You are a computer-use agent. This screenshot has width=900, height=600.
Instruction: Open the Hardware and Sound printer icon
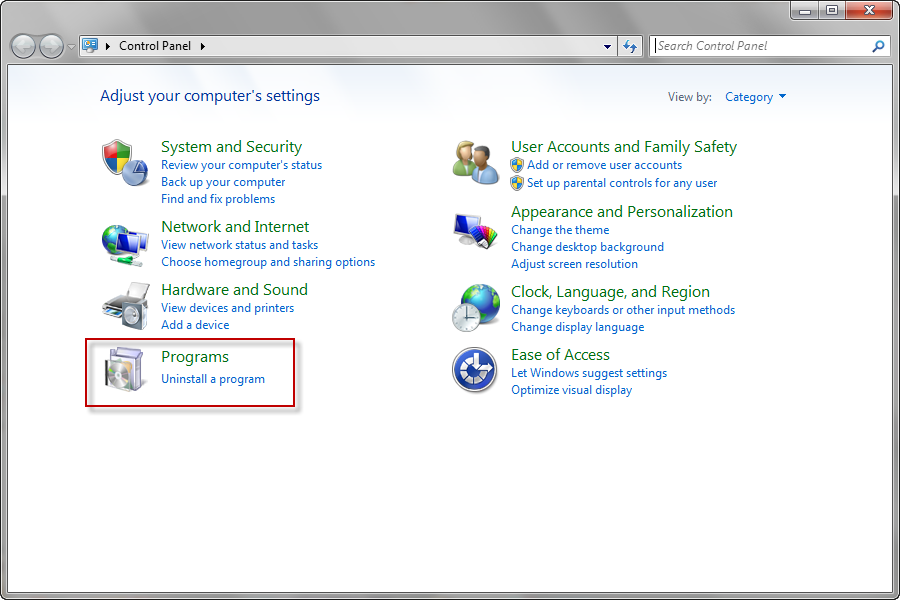(126, 305)
